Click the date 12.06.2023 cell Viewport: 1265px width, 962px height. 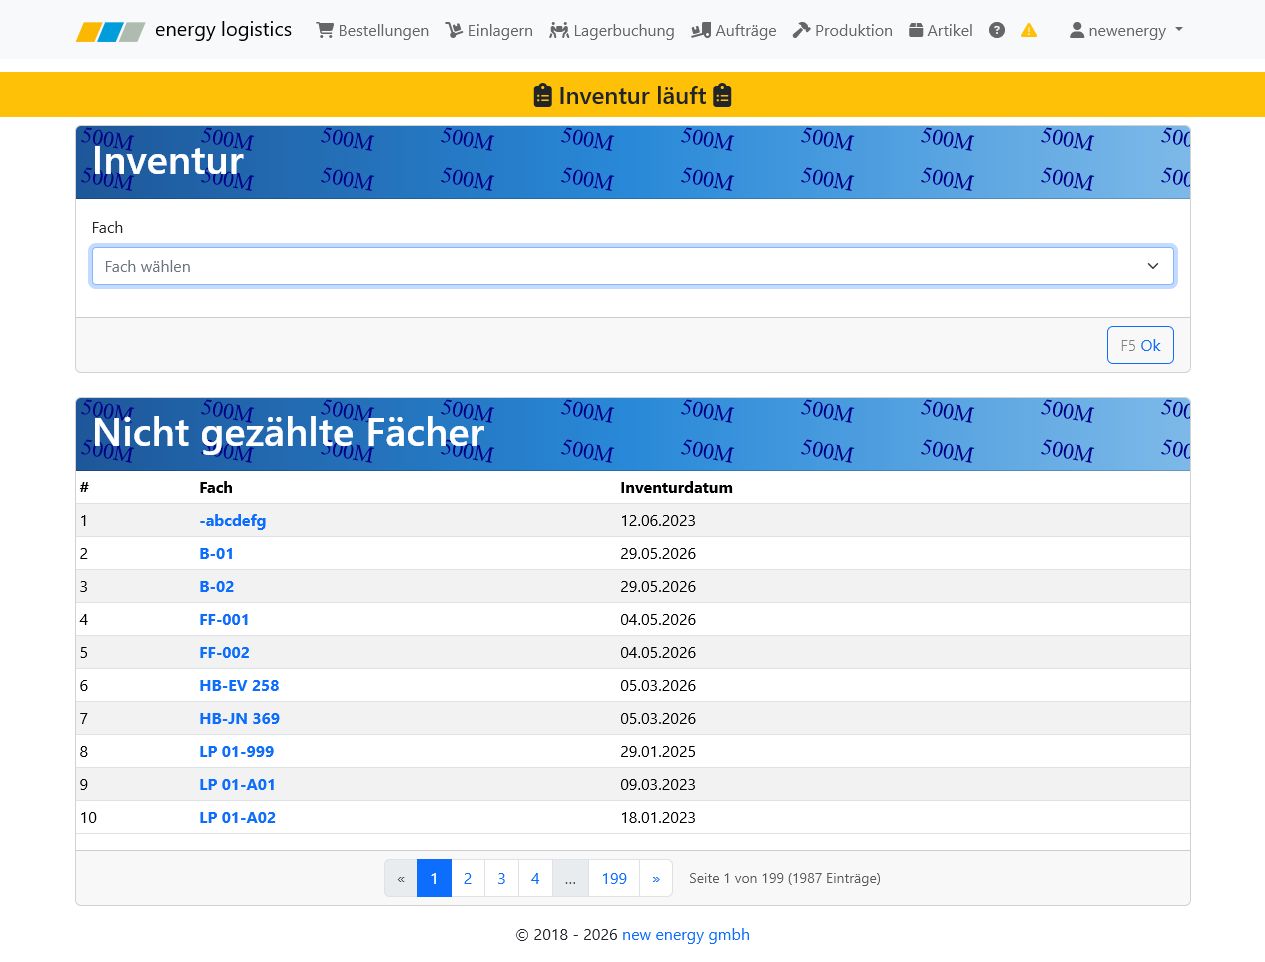(658, 520)
